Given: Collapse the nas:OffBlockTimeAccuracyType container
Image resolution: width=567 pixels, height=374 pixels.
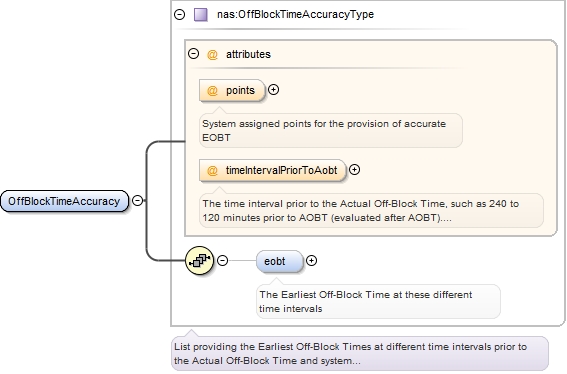Looking at the screenshot, I should pyautogui.click(x=179, y=14).
